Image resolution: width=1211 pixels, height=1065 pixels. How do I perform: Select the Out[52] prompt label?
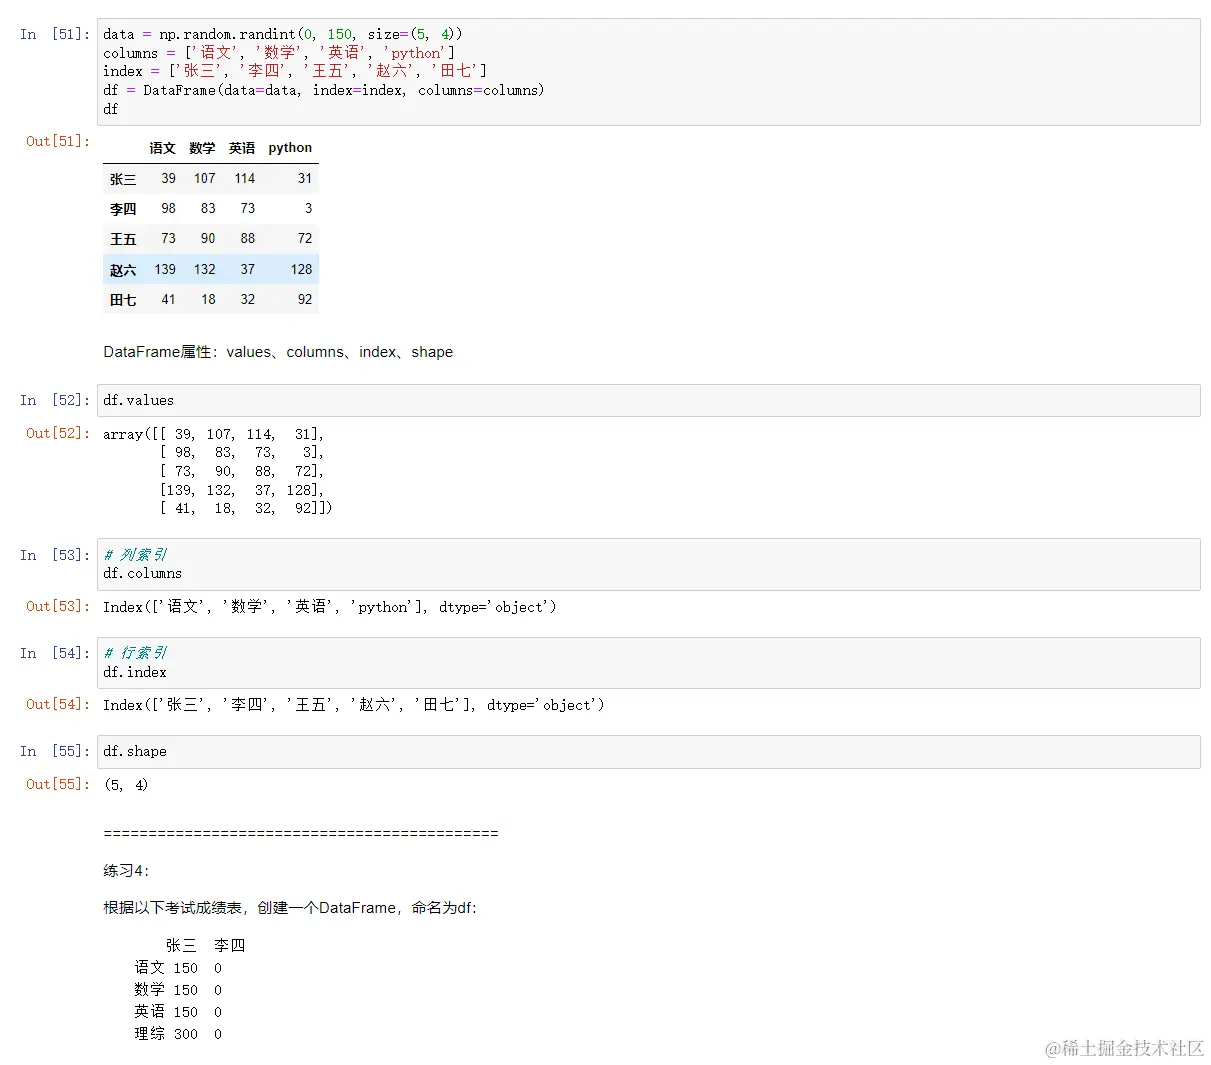(x=58, y=433)
